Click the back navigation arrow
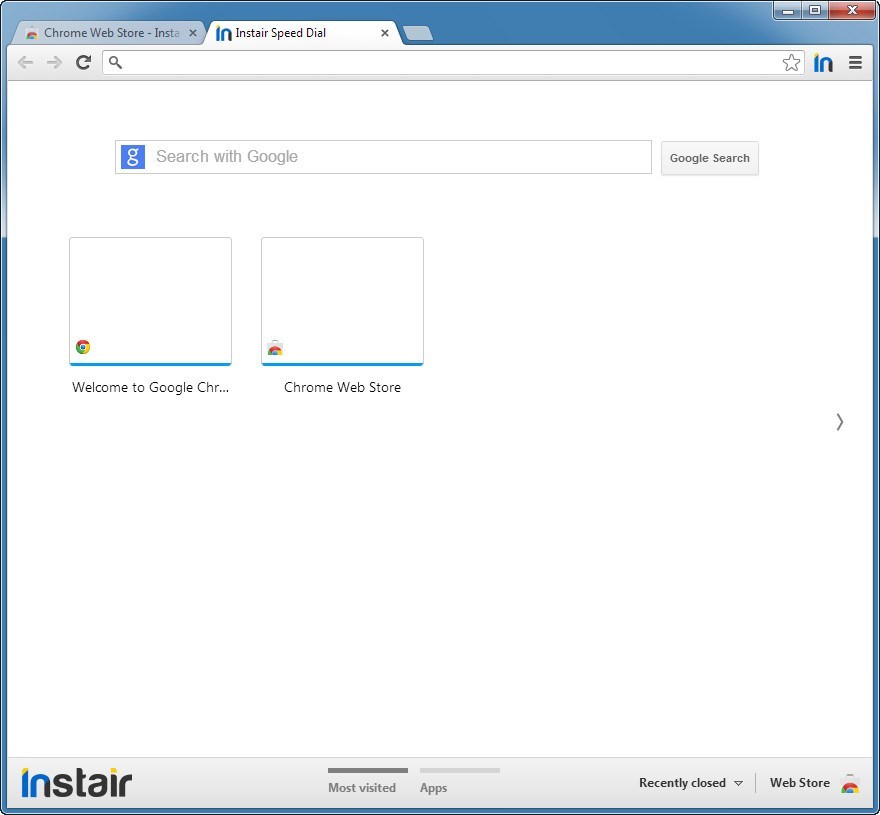The height and width of the screenshot is (815, 880). [x=25, y=62]
